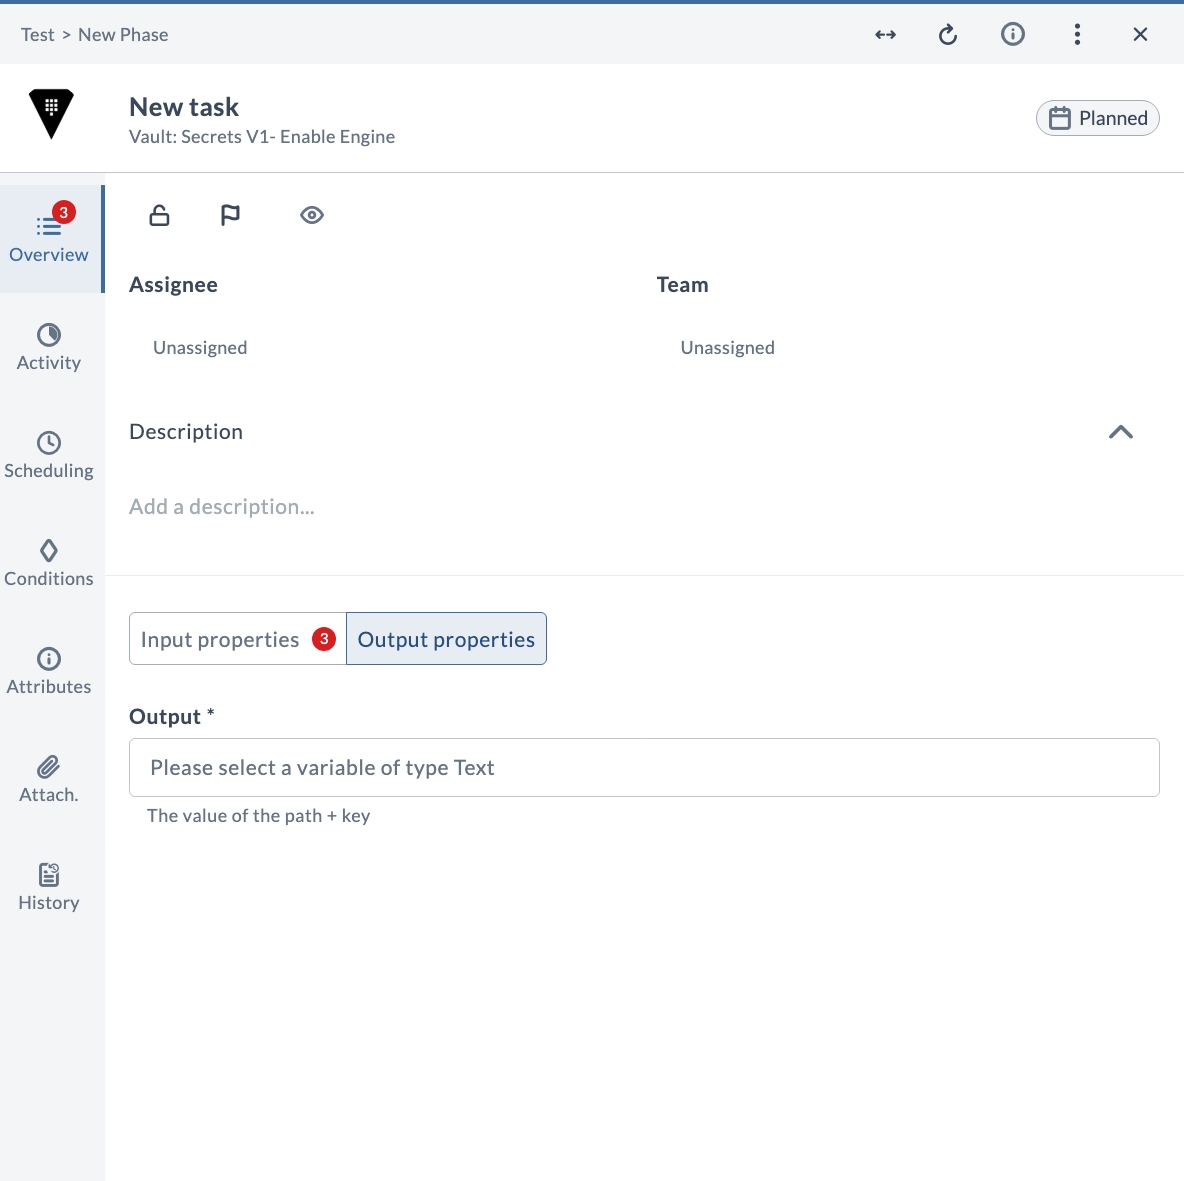The image size is (1184, 1181).
Task: Open the Output variable selector
Action: click(x=644, y=767)
